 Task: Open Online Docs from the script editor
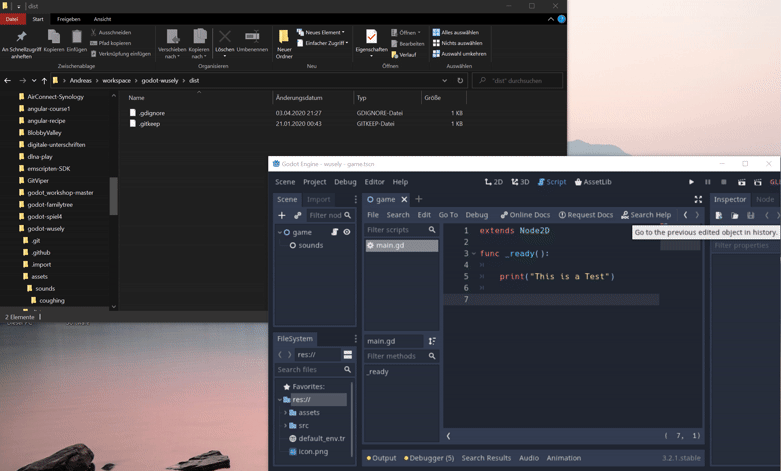[525, 215]
